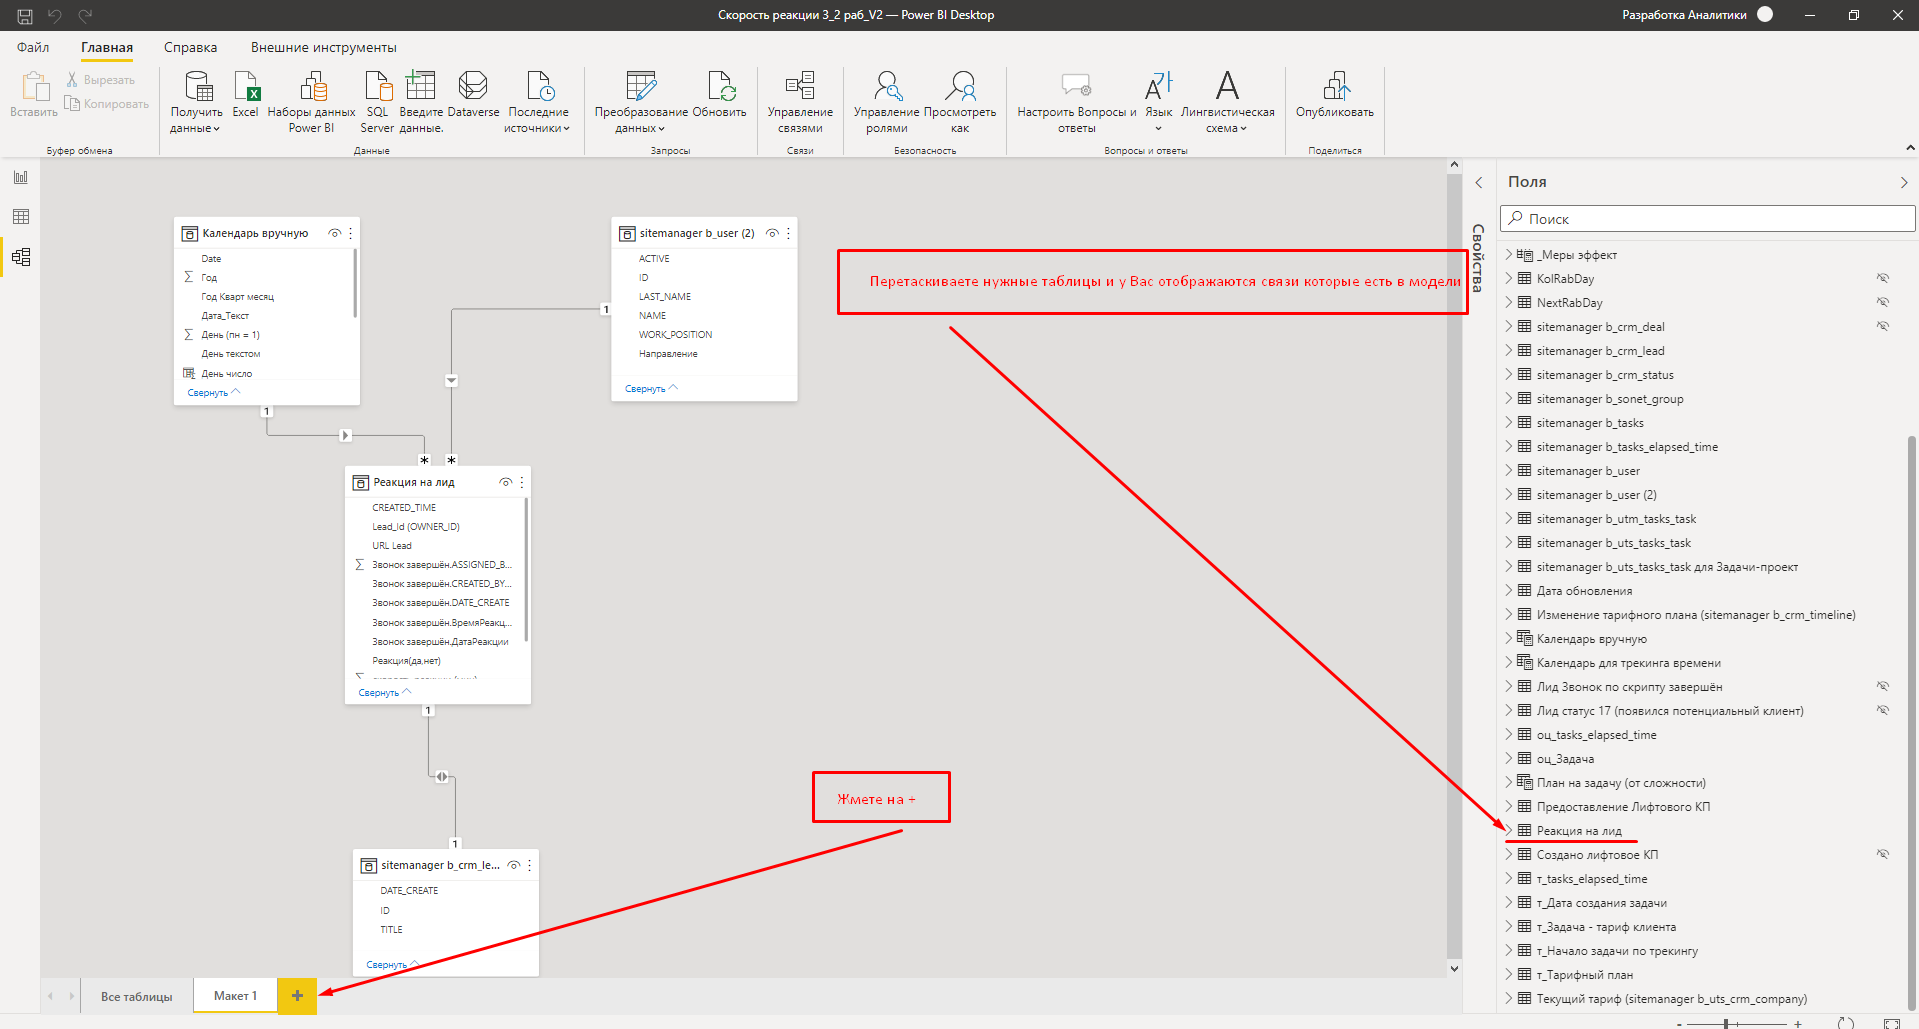Toggle hidden eye for NextRabDay field table
This screenshot has height=1029, width=1919.
point(1883,302)
